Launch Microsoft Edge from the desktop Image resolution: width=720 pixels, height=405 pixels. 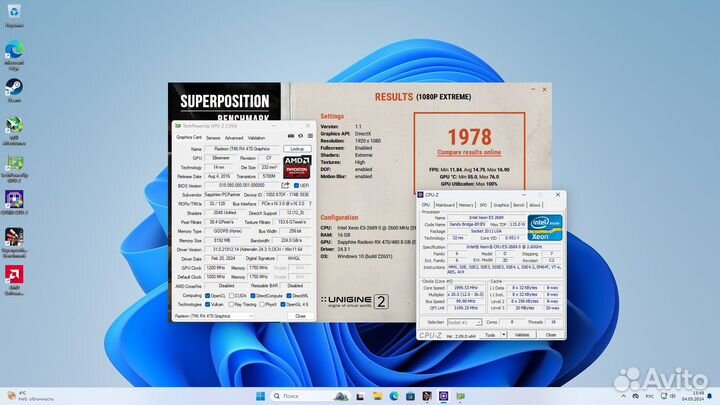(x=14, y=55)
